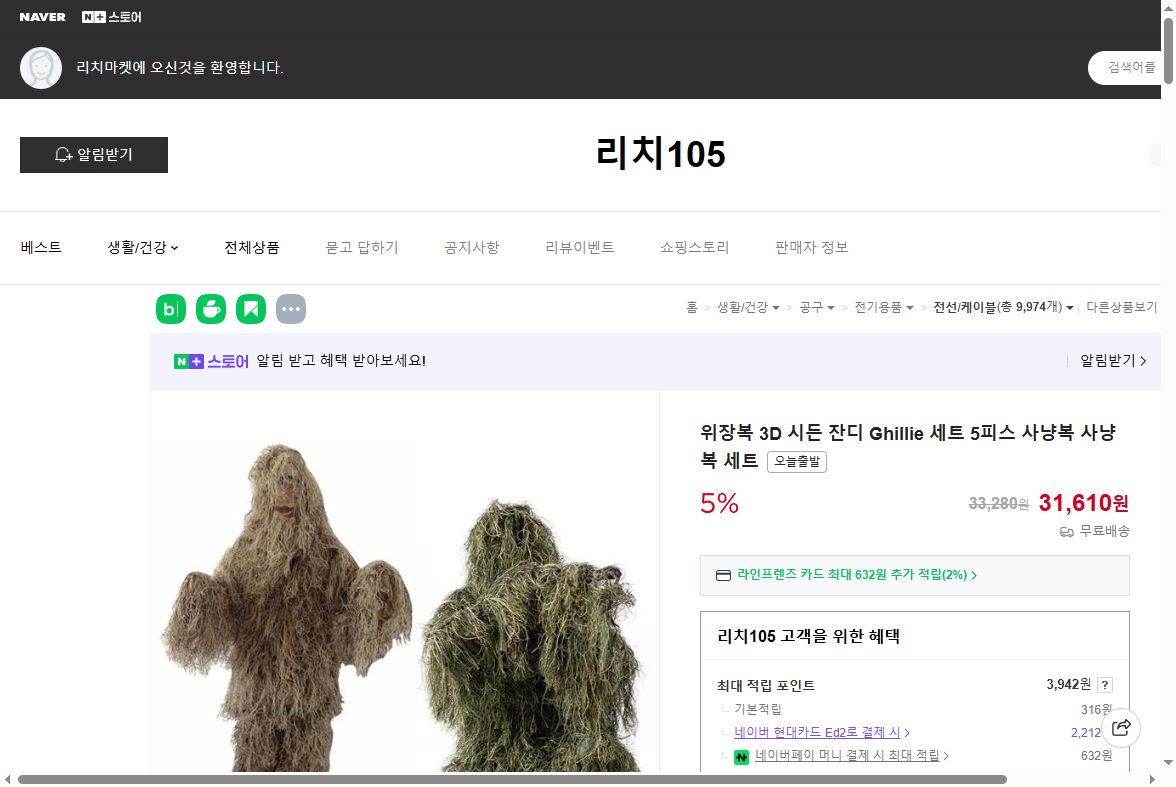Open the more options ellipsis icon
The width and height of the screenshot is (1176, 787).
(x=291, y=308)
